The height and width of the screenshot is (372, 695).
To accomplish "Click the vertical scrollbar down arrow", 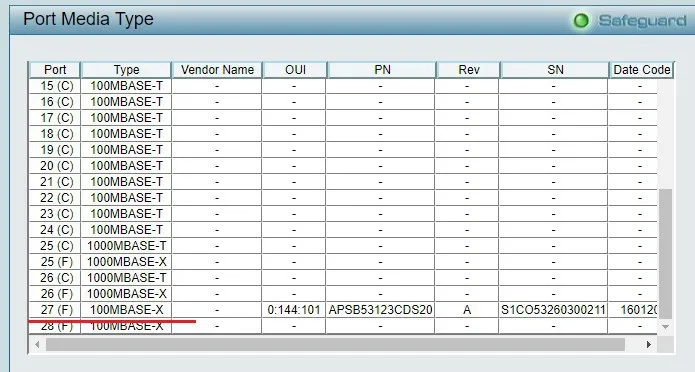I will click(665, 327).
